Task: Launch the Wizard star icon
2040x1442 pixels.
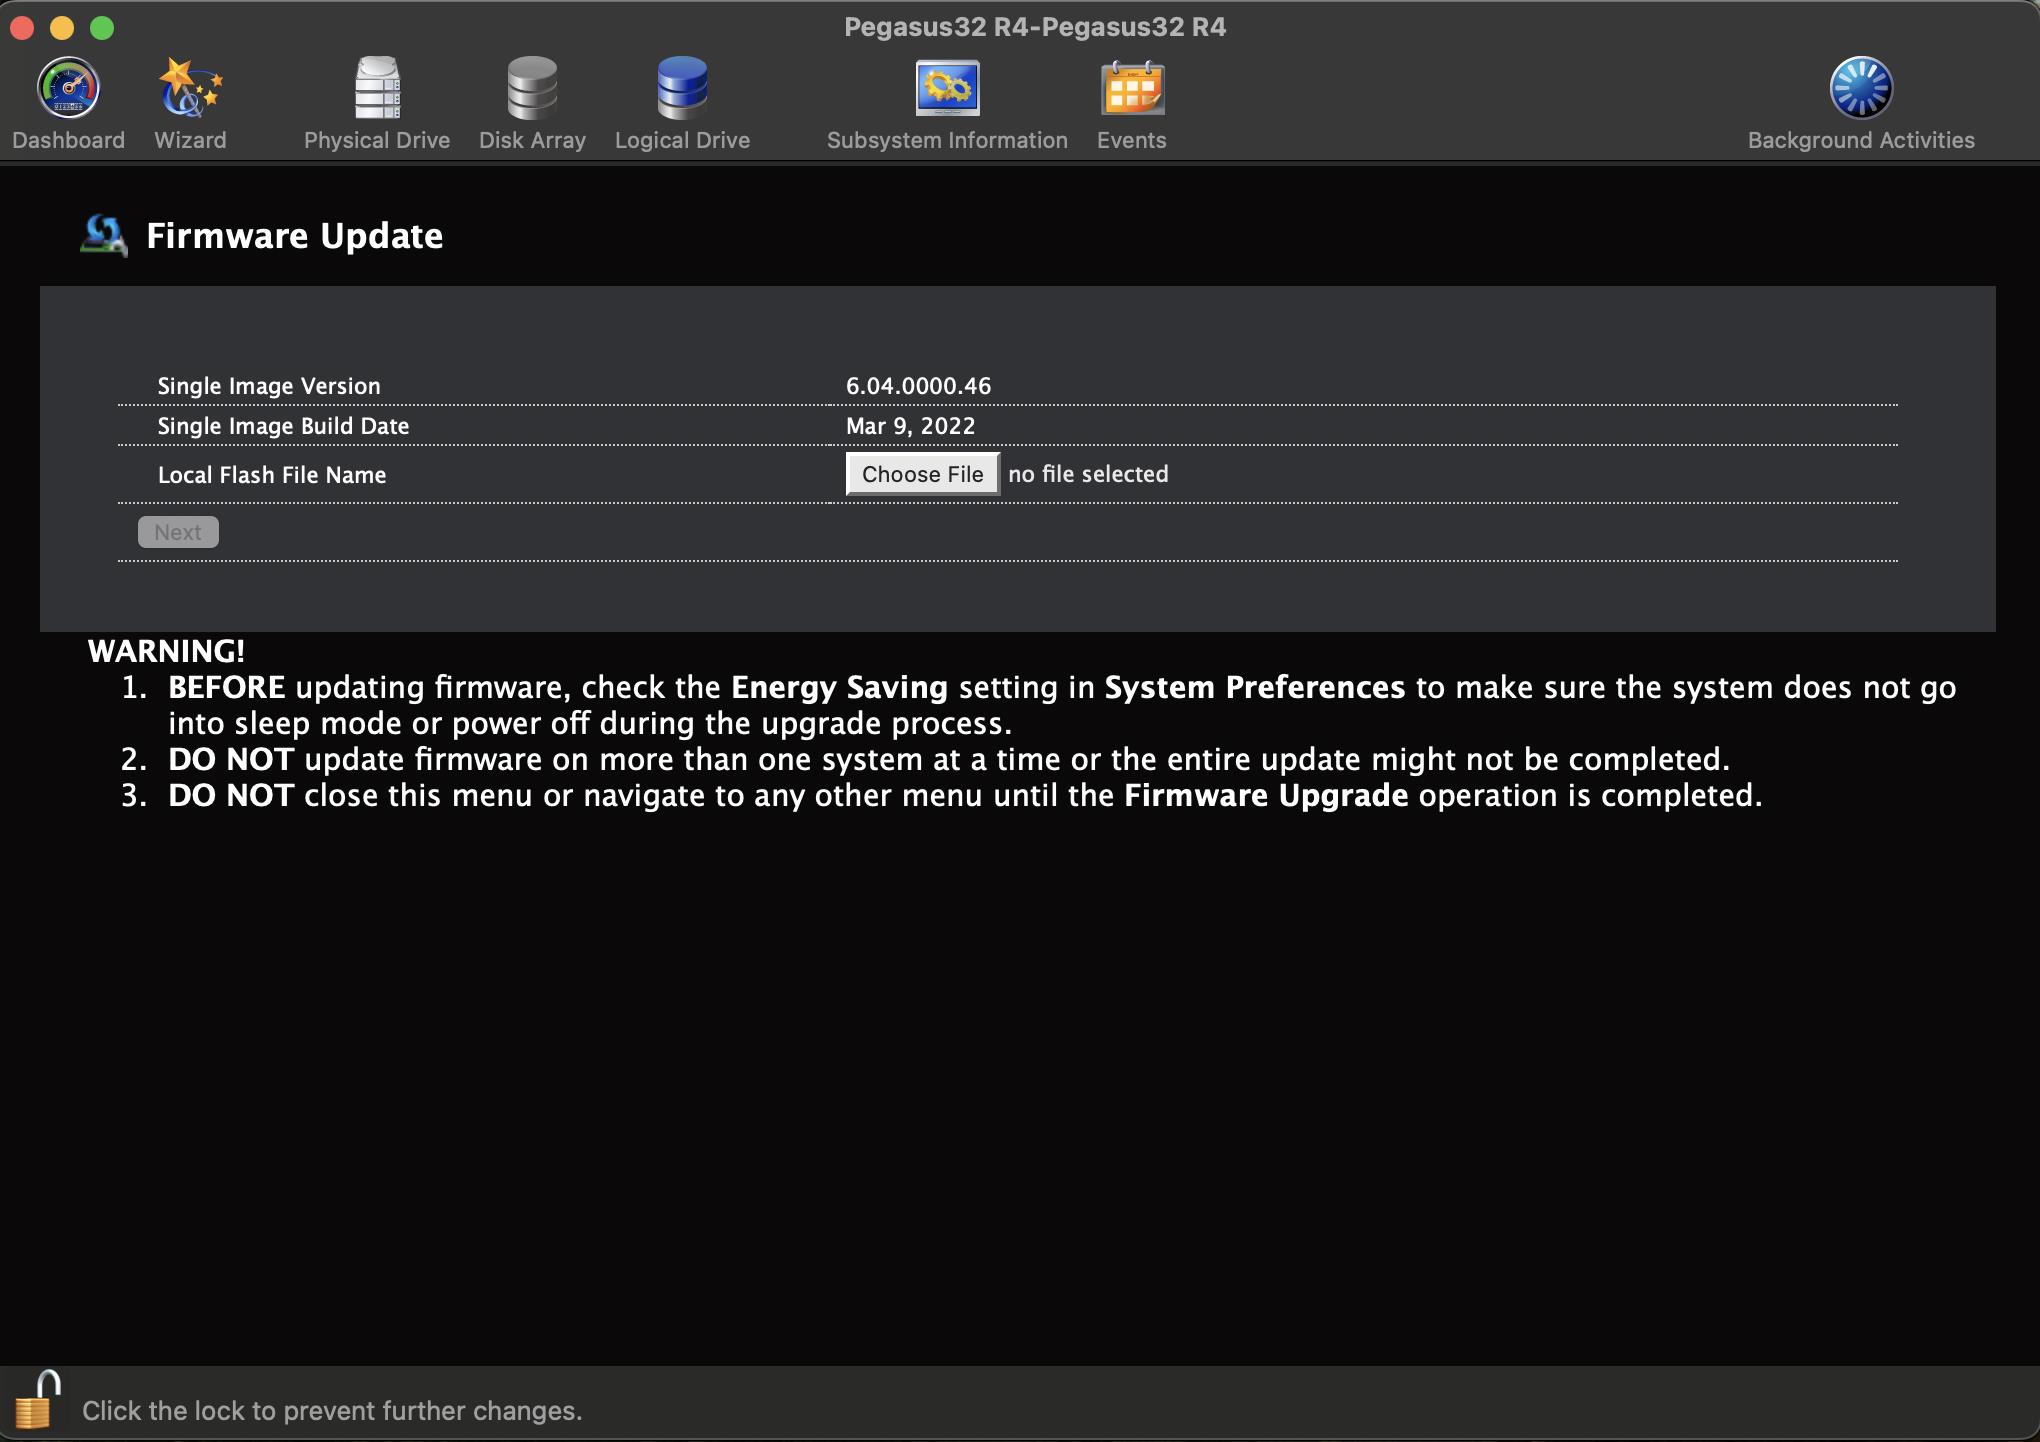Action: pos(190,88)
